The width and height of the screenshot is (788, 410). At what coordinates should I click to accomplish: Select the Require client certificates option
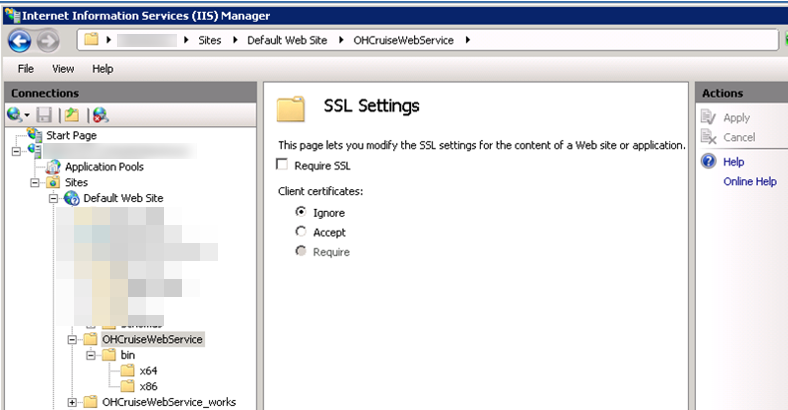(x=301, y=251)
